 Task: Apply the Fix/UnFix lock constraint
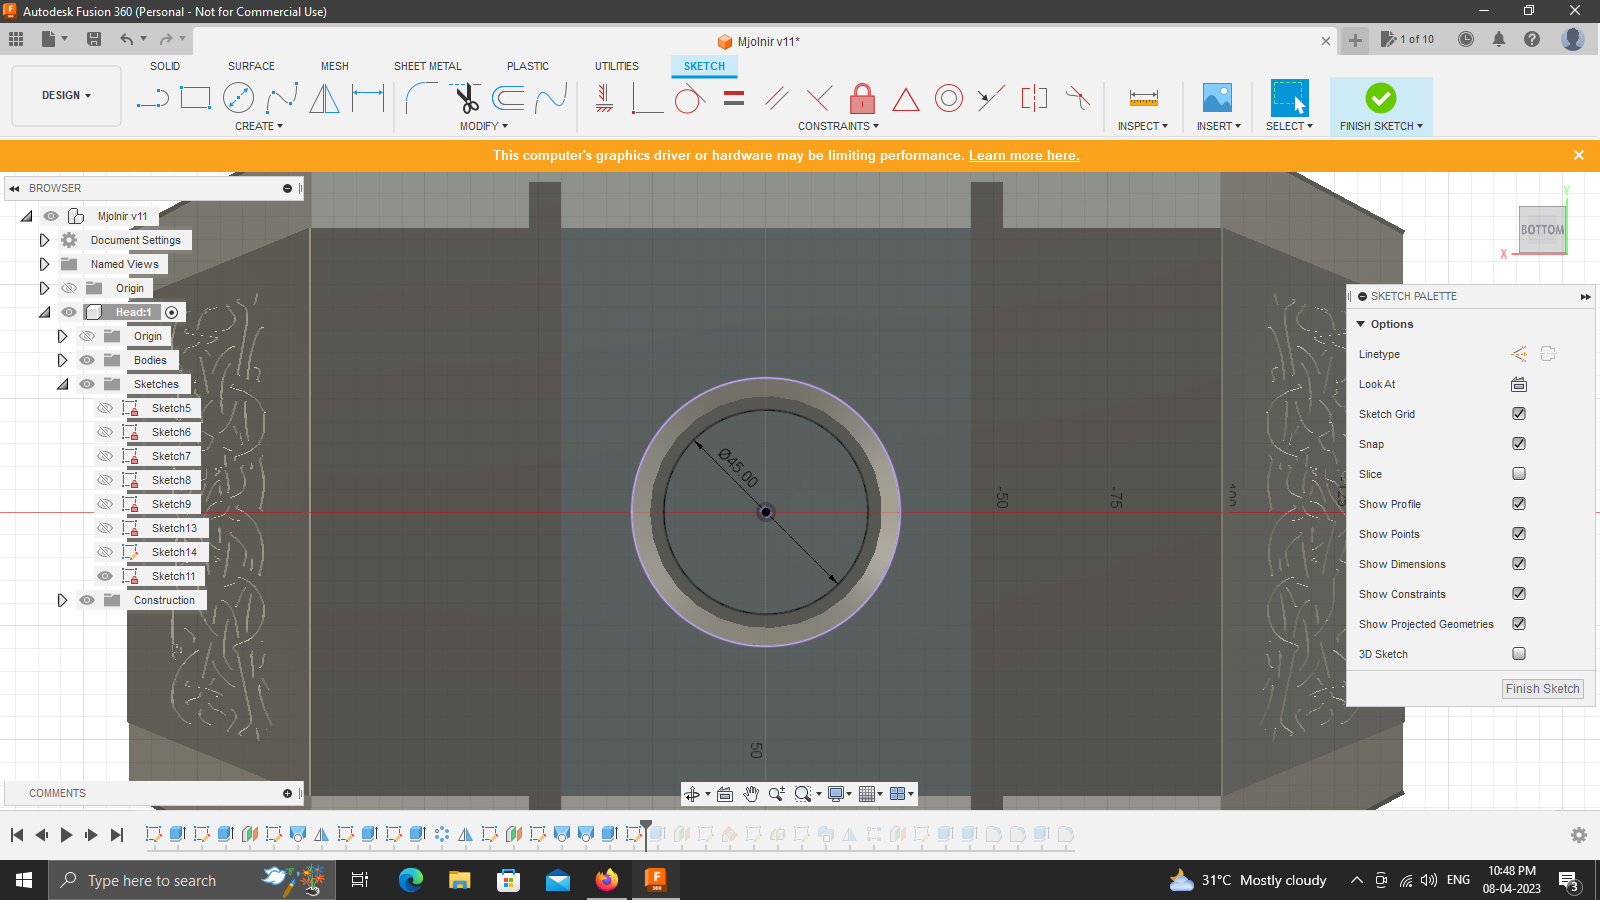point(862,98)
